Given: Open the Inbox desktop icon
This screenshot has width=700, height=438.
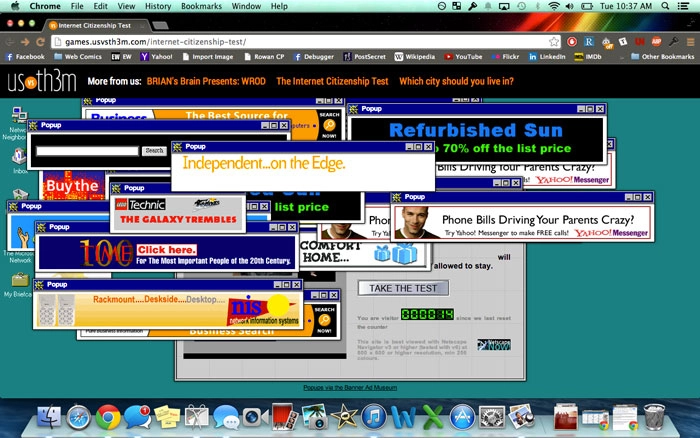Looking at the screenshot, I should coord(19,161).
